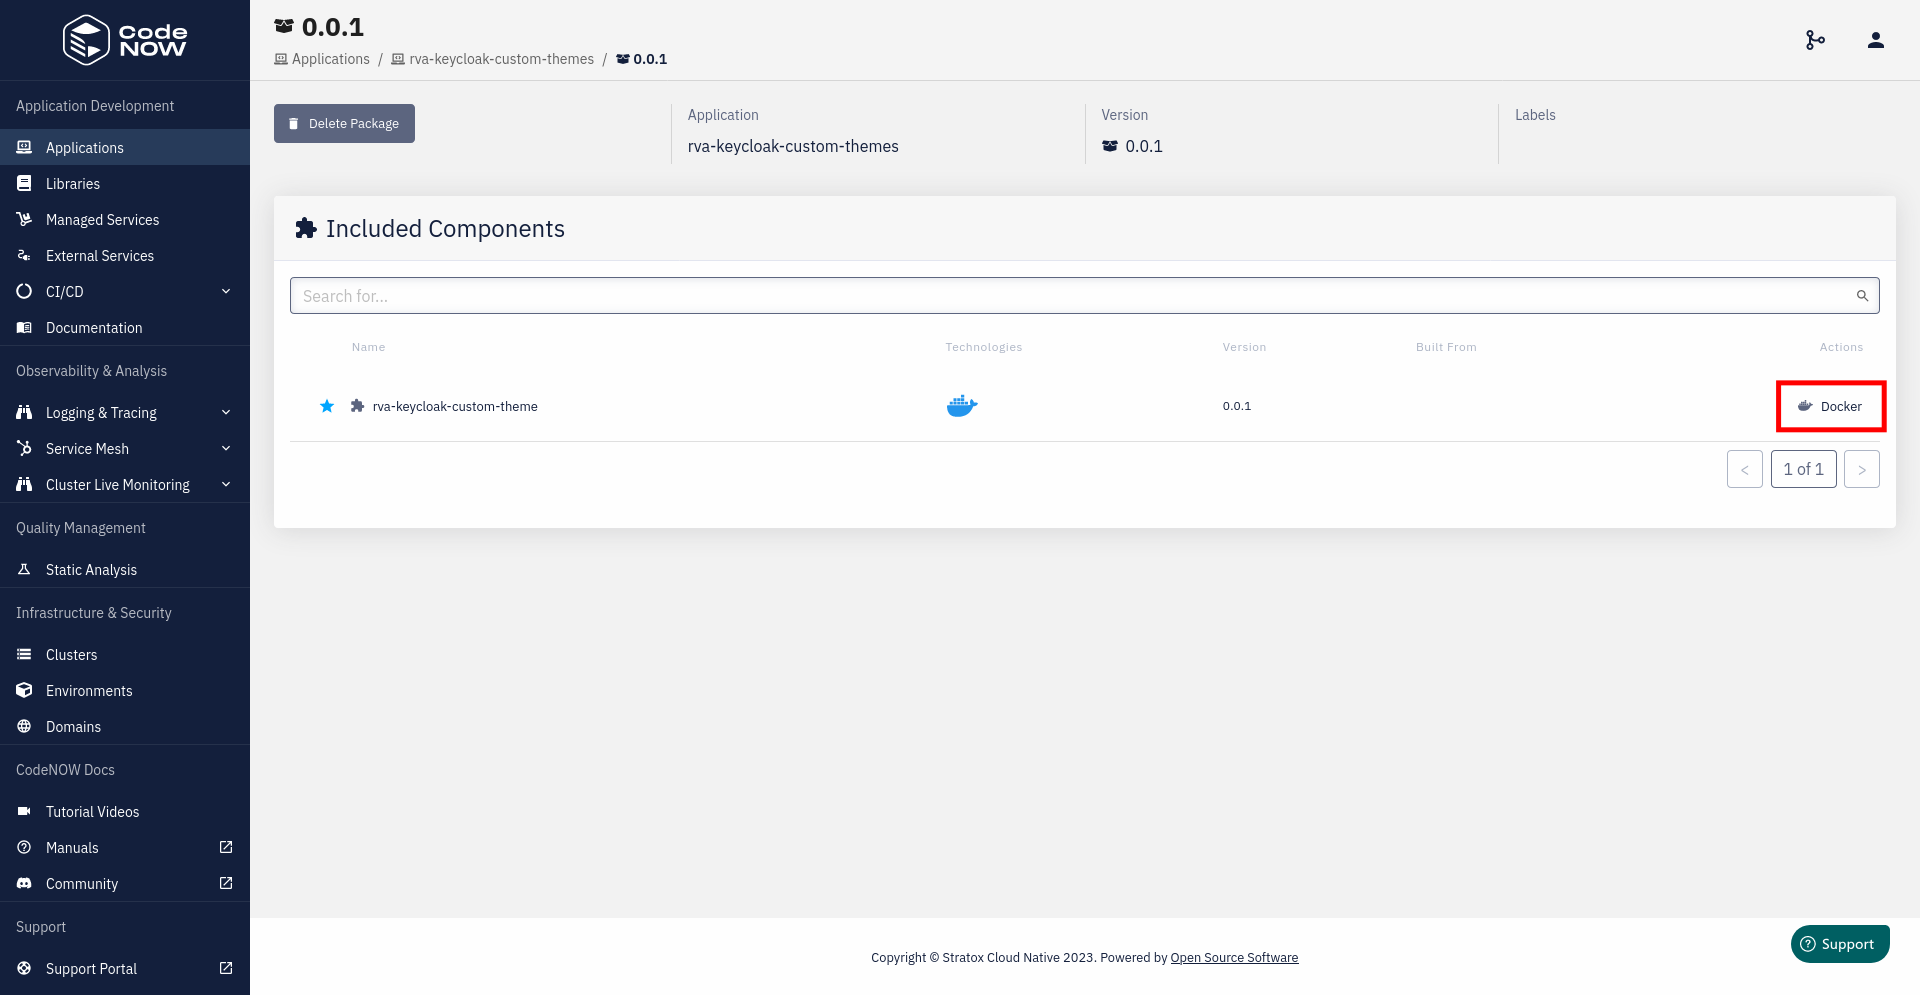
Task: Click the Included Components heading puzzle icon
Action: click(x=306, y=228)
